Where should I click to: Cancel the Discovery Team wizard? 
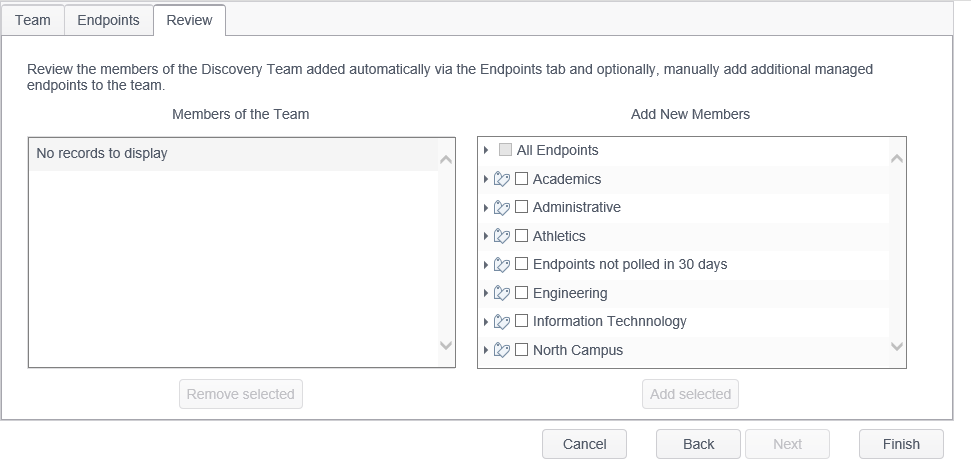[584, 444]
